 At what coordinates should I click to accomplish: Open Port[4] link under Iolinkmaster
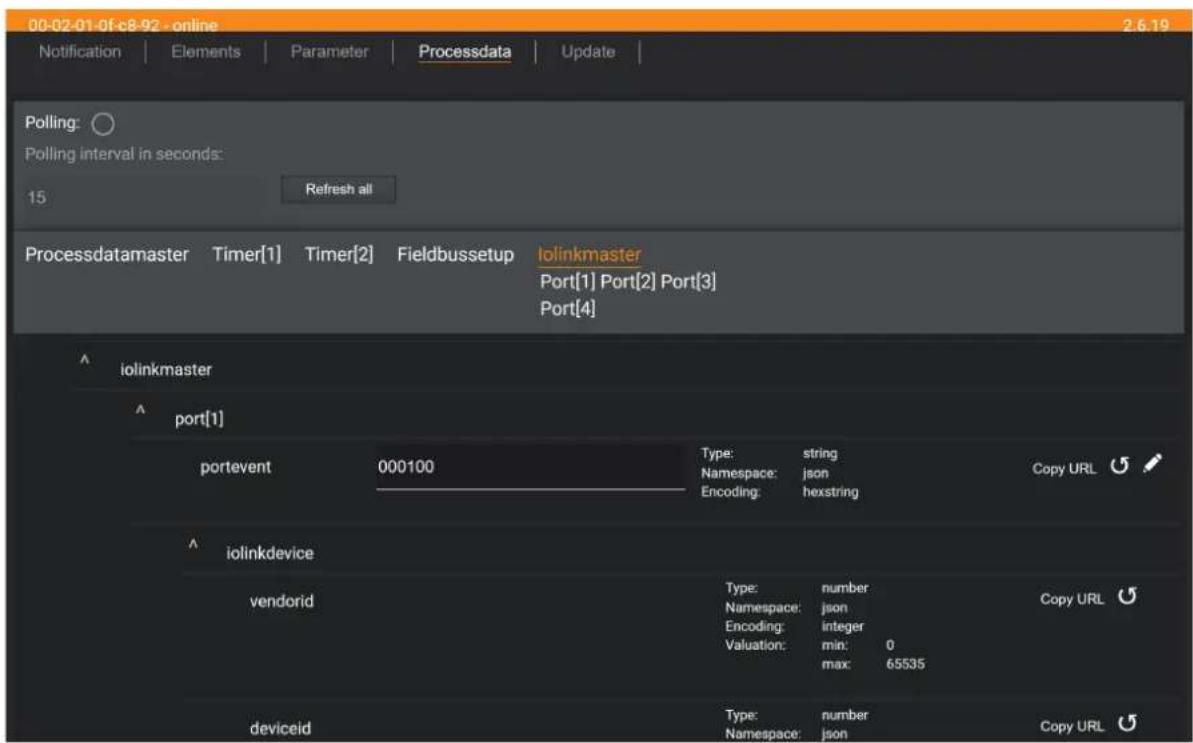pyautogui.click(x=568, y=309)
